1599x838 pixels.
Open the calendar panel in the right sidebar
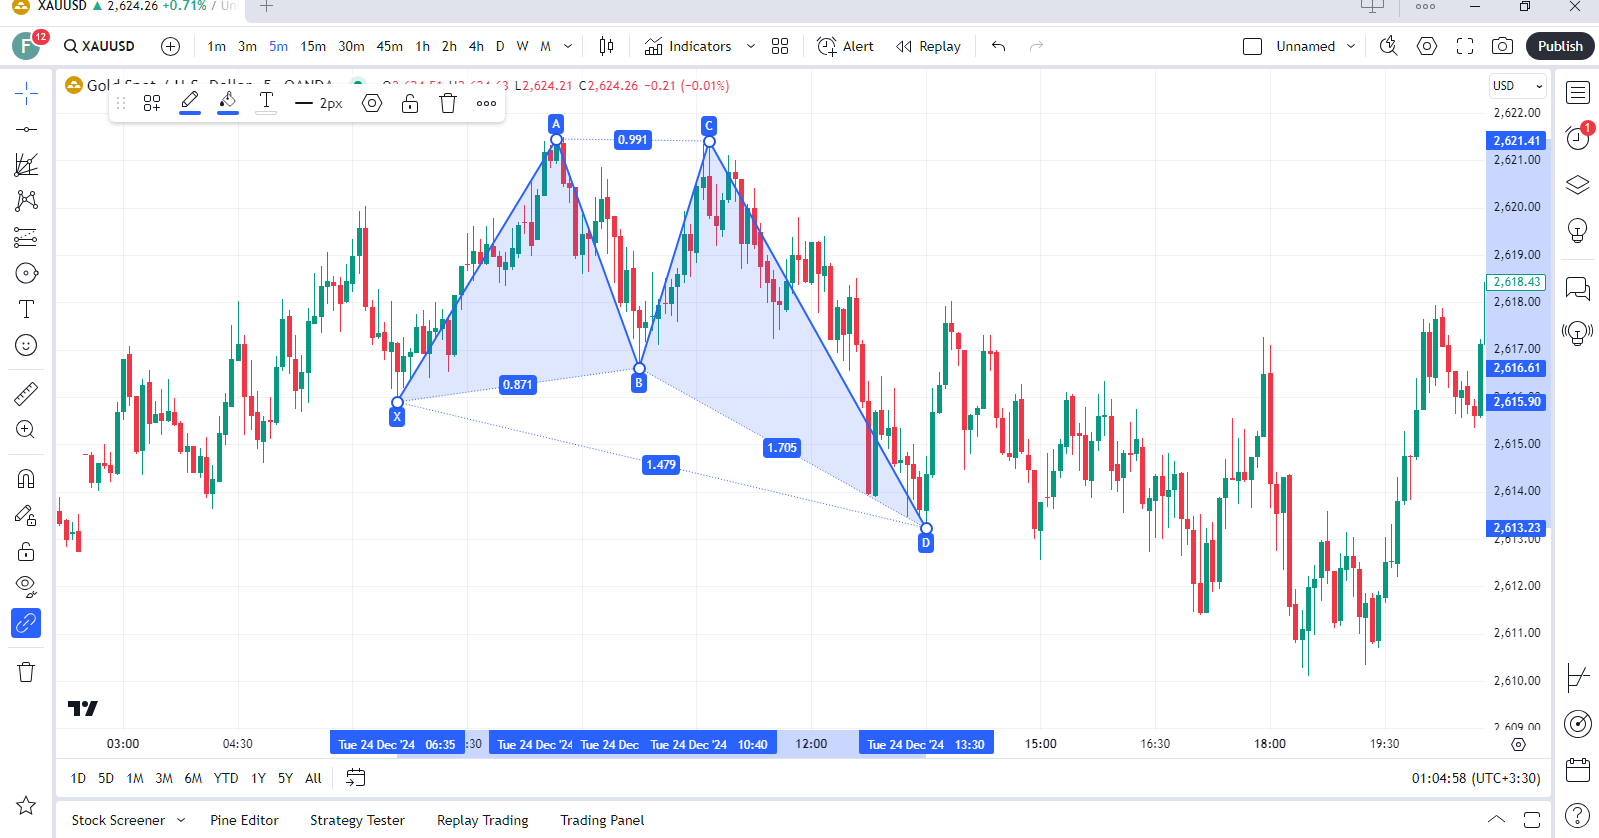pyautogui.click(x=1578, y=769)
